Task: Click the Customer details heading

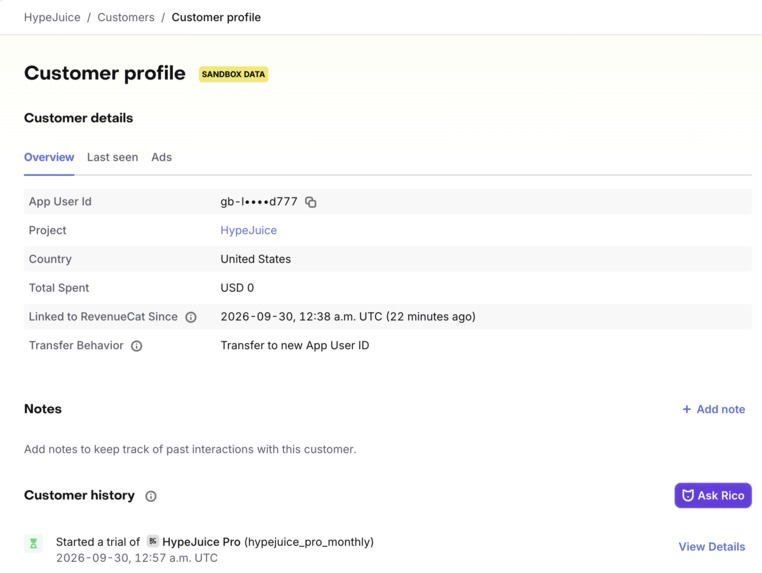Action: (78, 118)
